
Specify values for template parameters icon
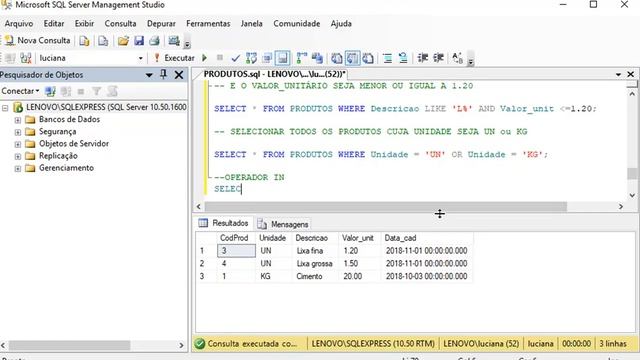(458, 58)
